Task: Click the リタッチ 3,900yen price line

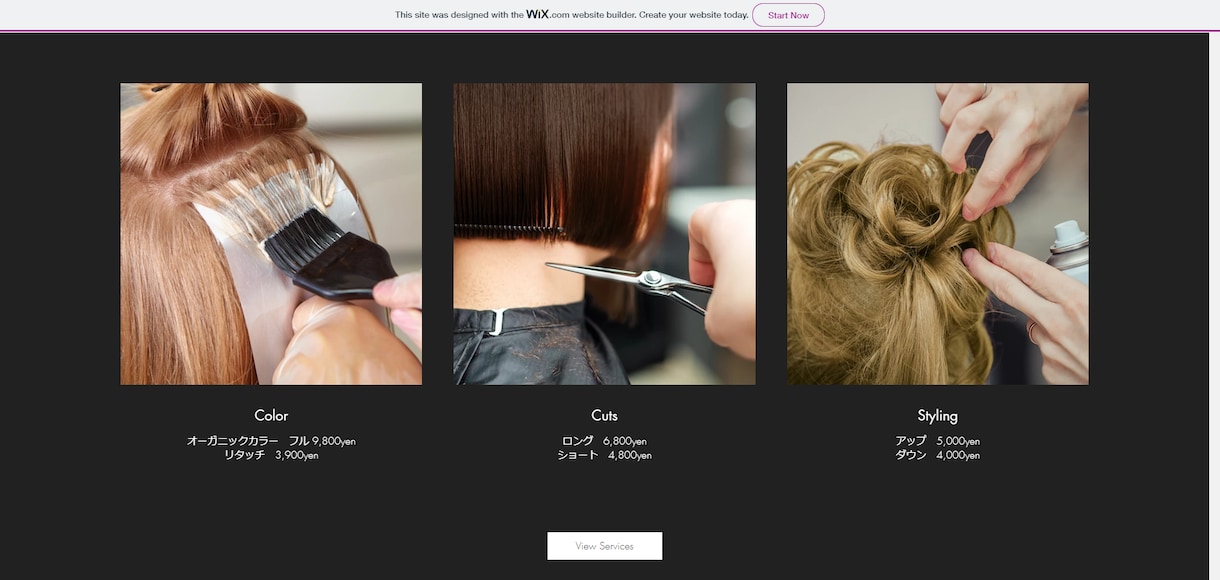Action: (x=271, y=455)
